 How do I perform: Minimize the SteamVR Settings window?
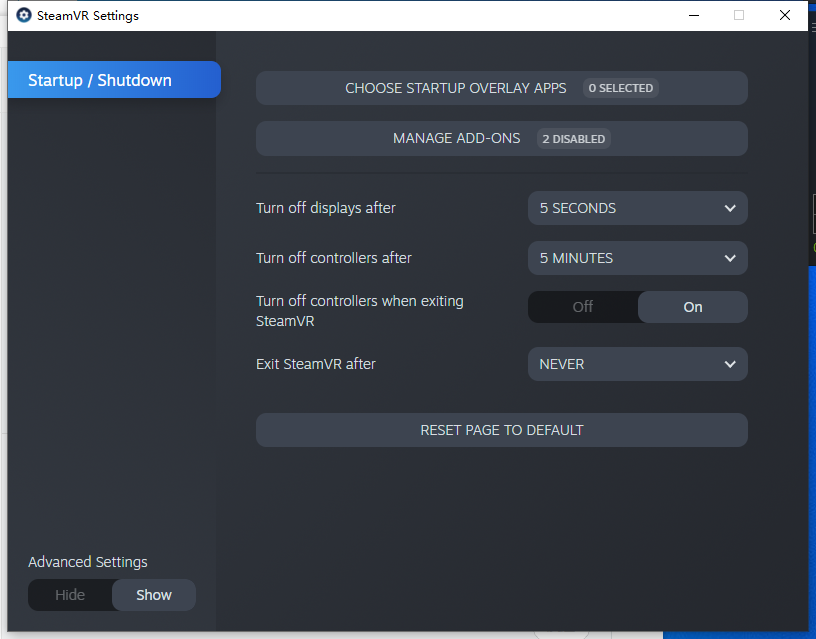click(x=693, y=16)
